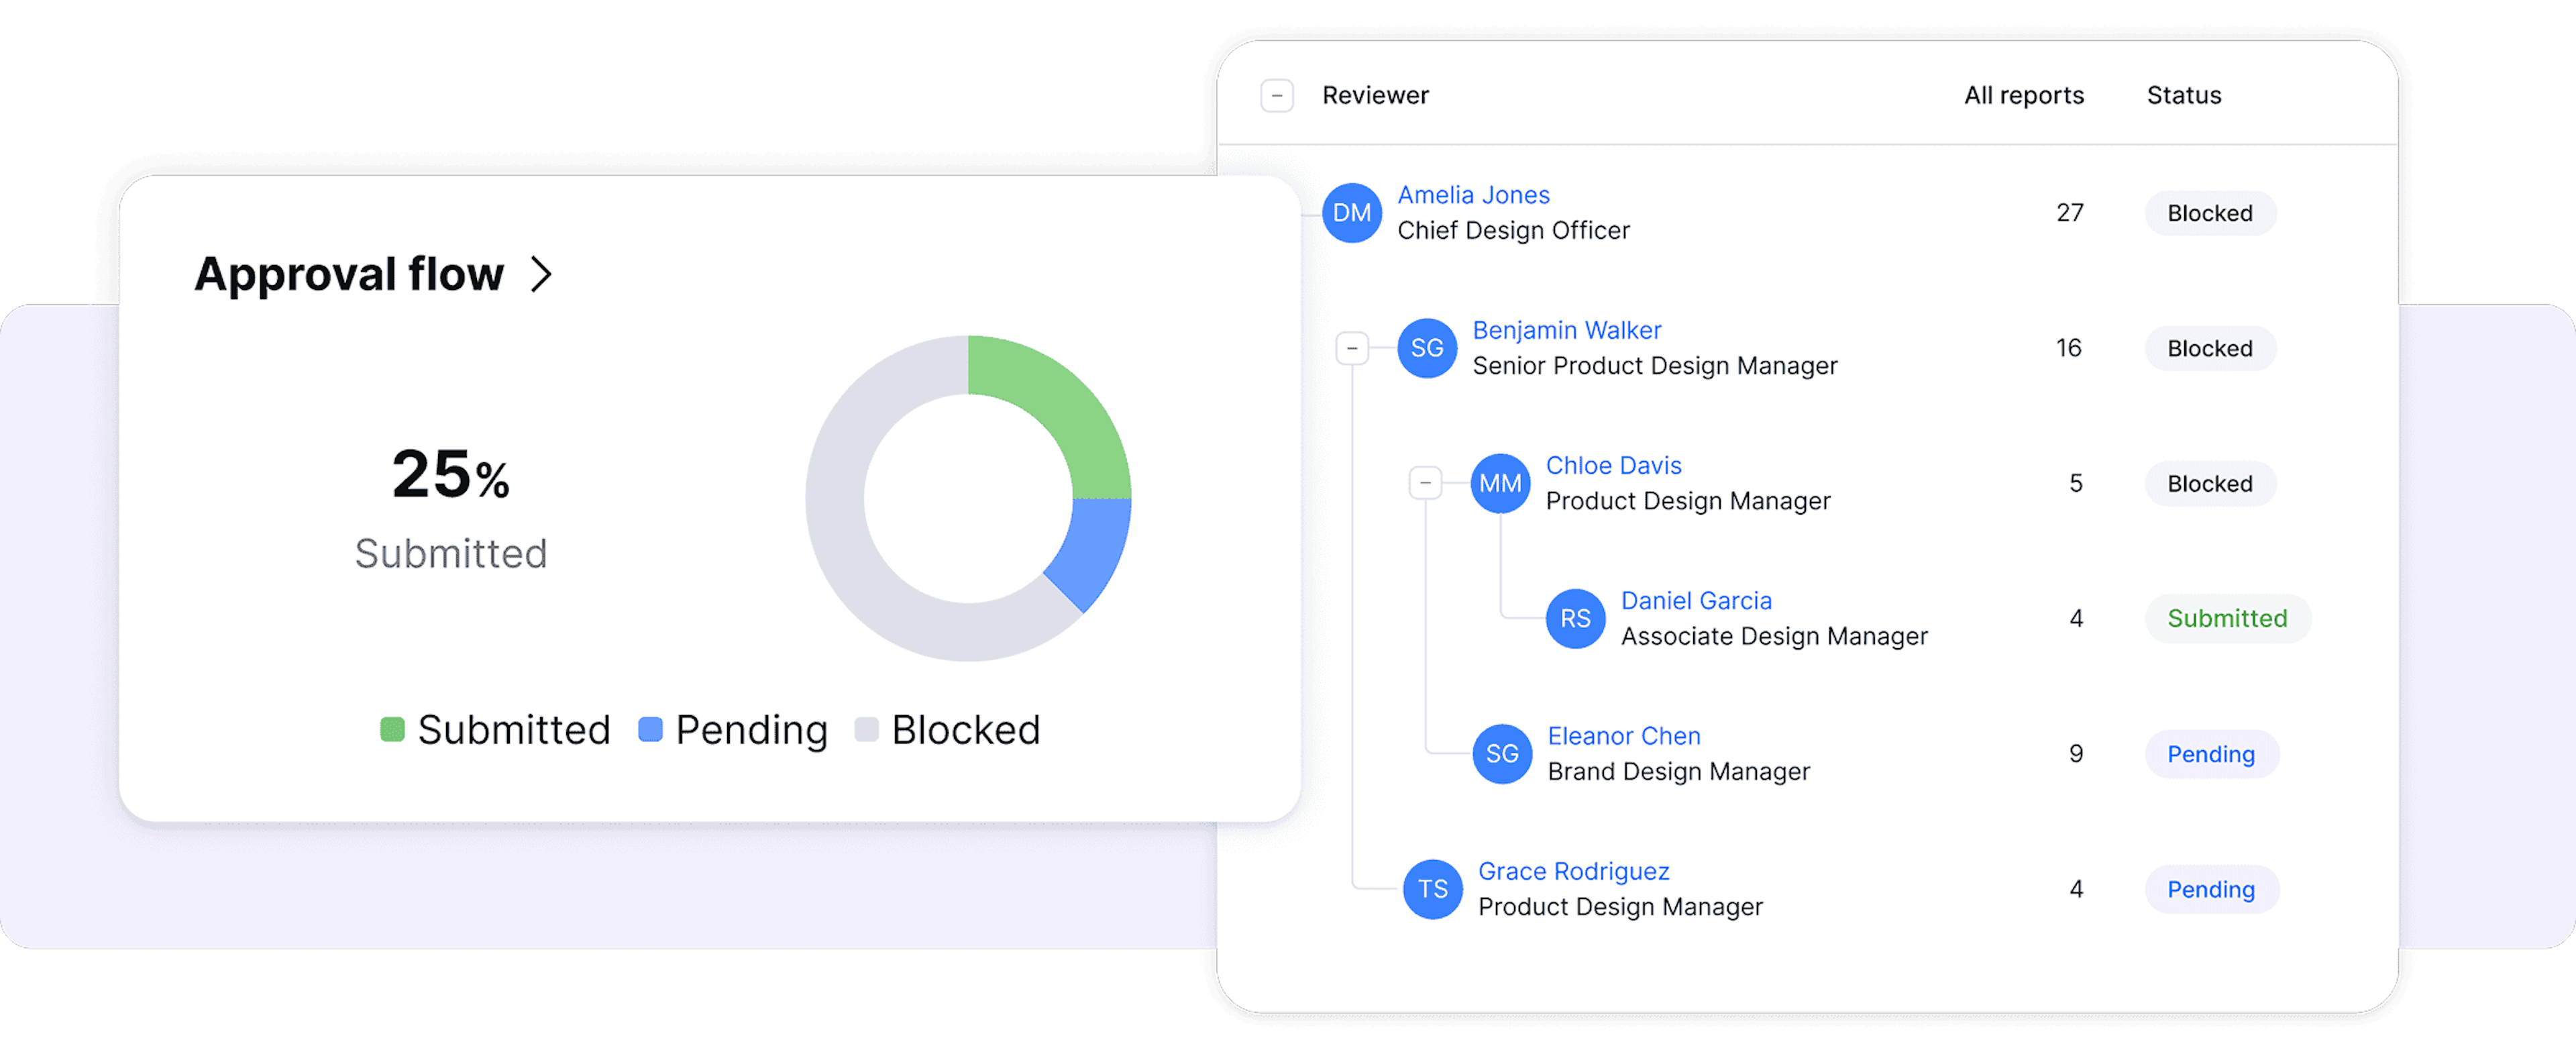The image size is (2576, 1048).
Task: Open Daniel Garcia profile link
Action: 1696,601
